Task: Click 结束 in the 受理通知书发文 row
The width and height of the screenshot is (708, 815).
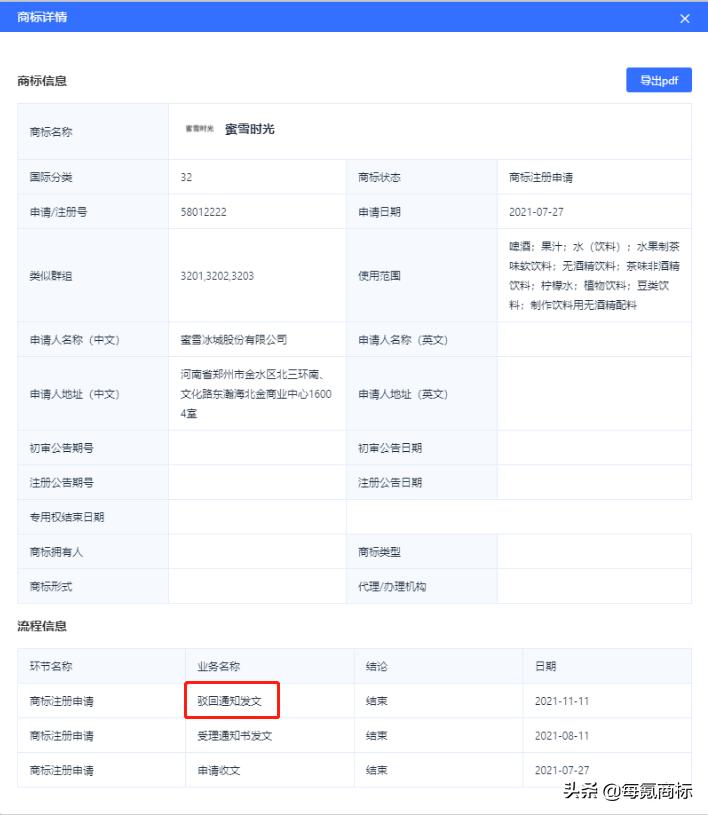Action: [x=376, y=736]
